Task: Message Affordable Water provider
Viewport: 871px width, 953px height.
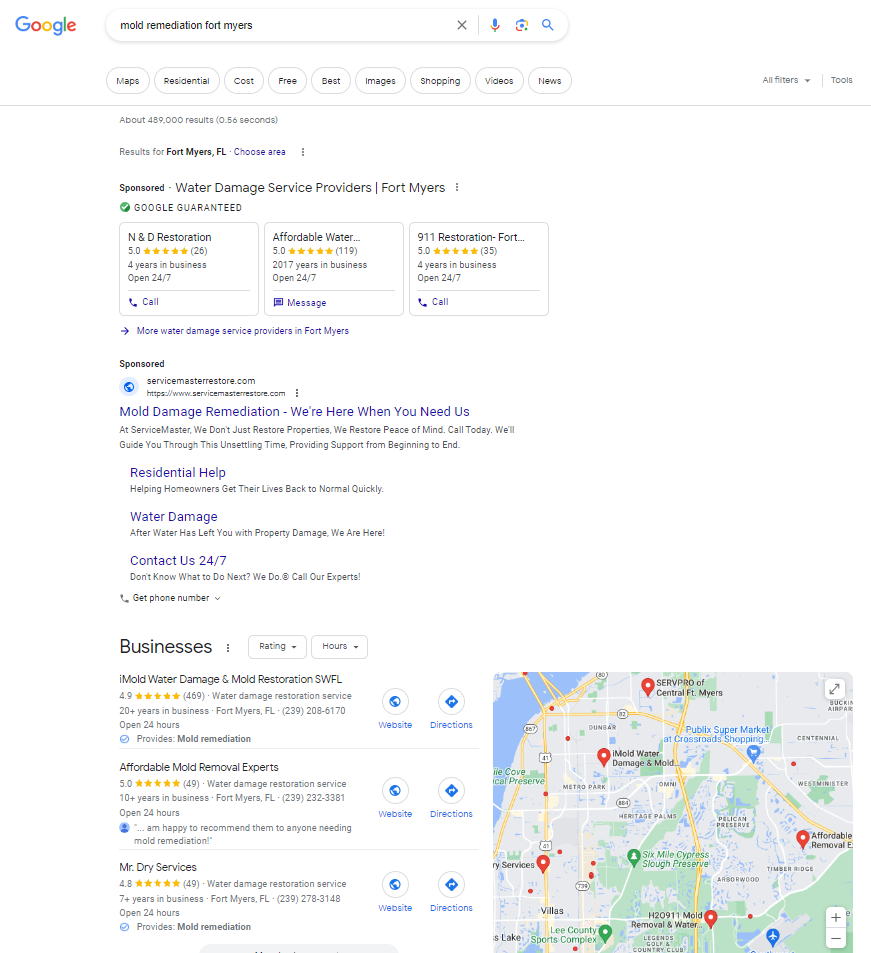Action: coord(300,303)
